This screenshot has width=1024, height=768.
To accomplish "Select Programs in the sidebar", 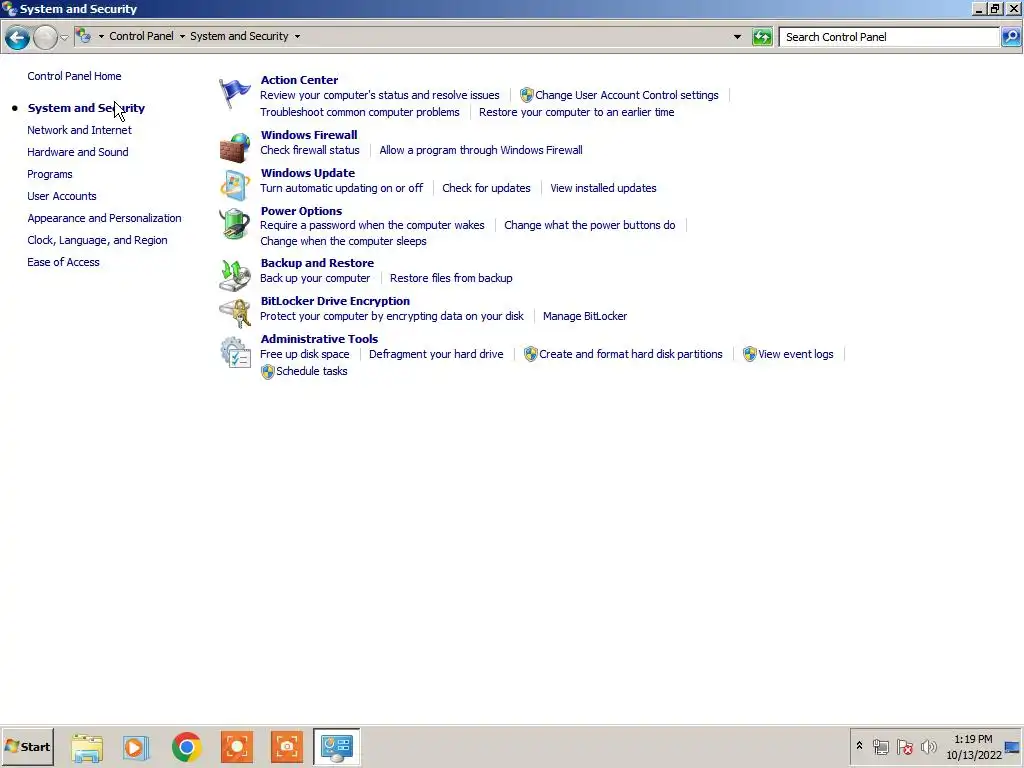I will pos(50,174).
